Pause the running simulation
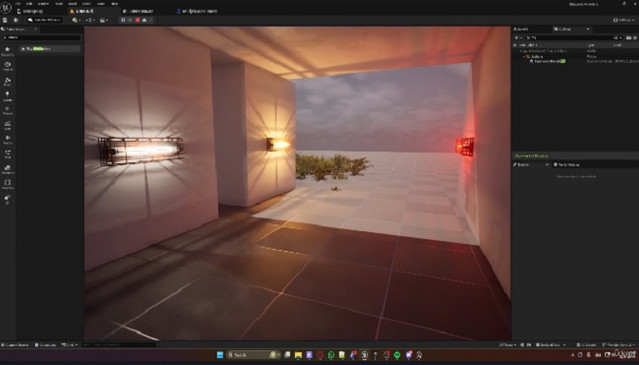Viewport: 639px width, 365px height. [x=123, y=20]
